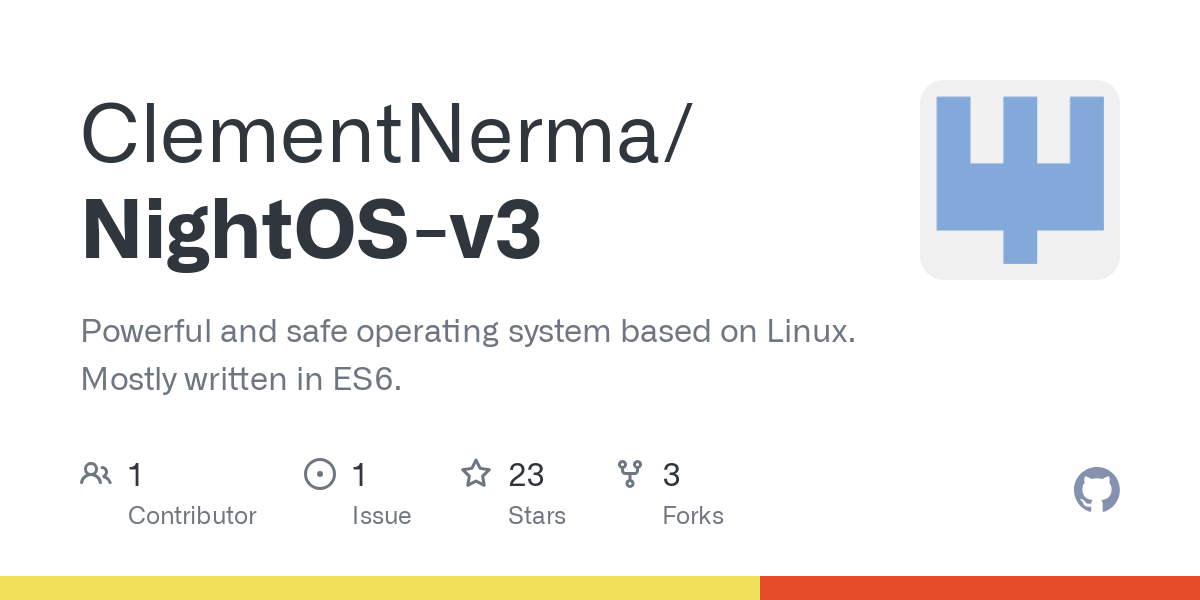This screenshot has height=600, width=1200.
Task: Click the yellow language bar segment
Action: coord(380,588)
